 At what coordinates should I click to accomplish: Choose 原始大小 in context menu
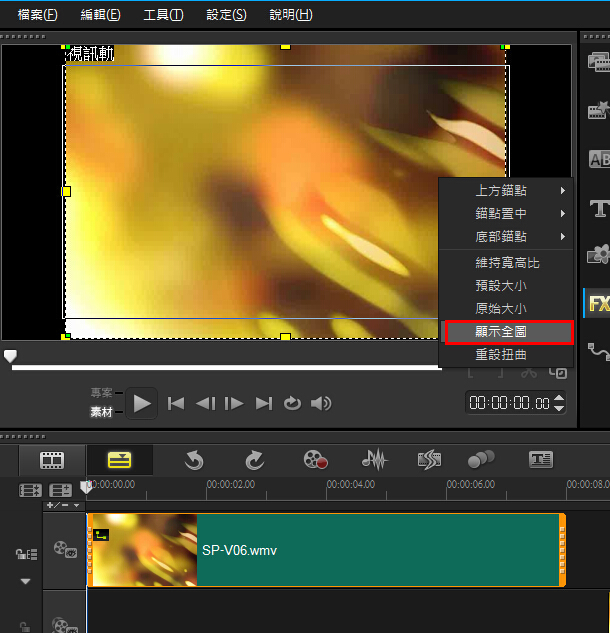coord(506,308)
